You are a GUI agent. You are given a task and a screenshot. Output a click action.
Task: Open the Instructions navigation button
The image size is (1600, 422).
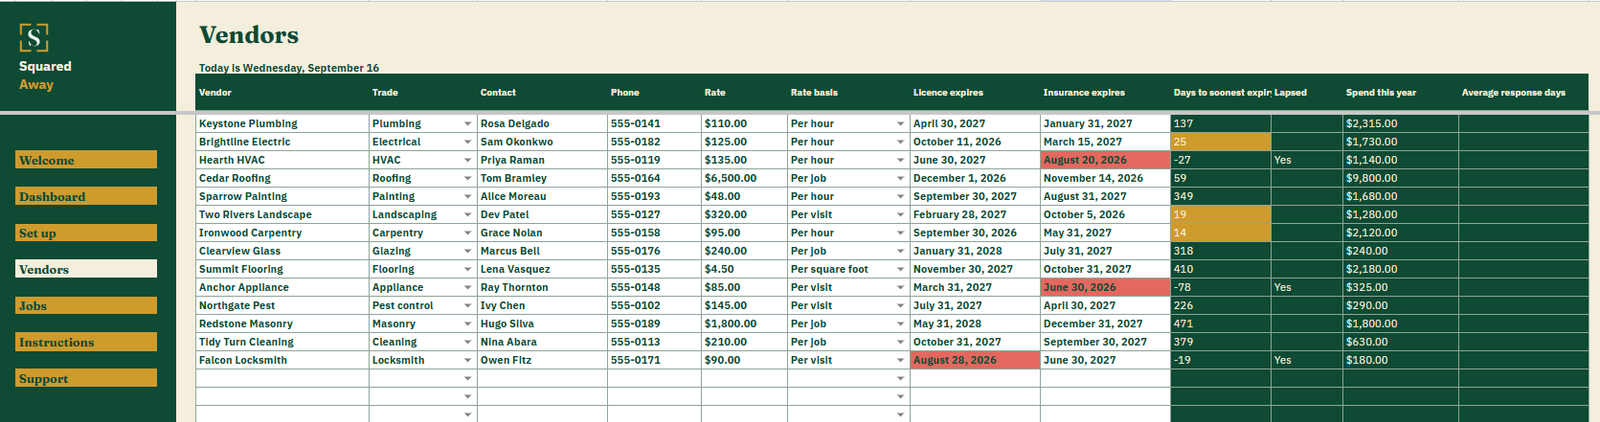(86, 342)
